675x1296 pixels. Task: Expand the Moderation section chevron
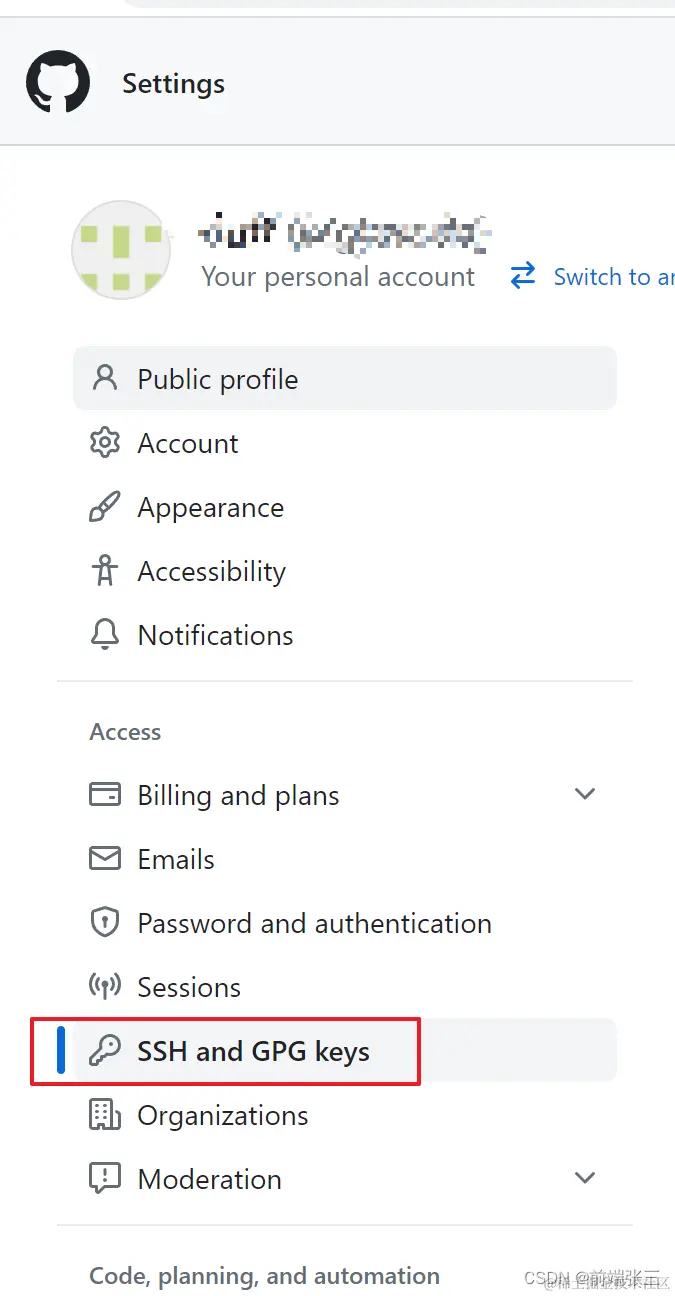585,1178
